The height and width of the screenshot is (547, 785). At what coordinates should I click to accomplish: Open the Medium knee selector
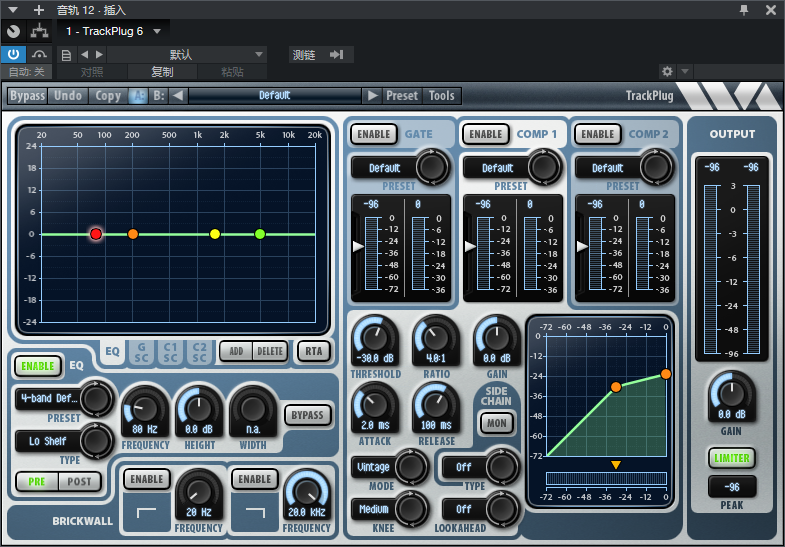(373, 509)
